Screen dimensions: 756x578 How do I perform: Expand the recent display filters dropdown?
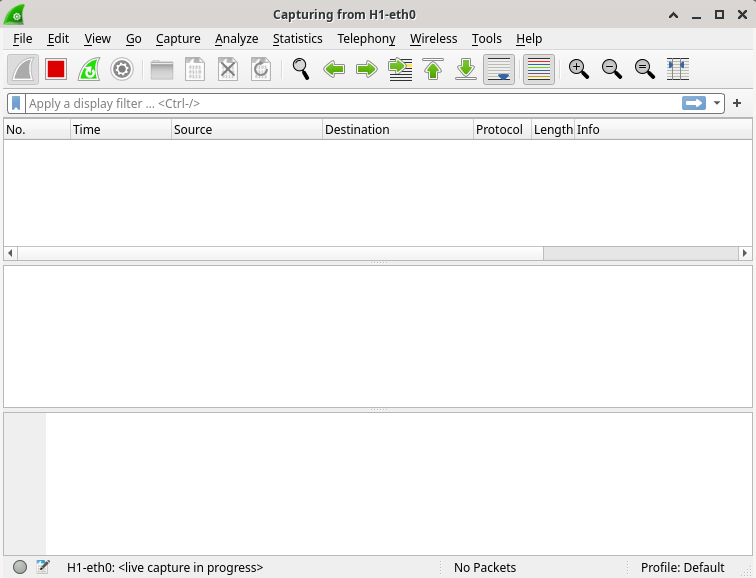point(717,103)
